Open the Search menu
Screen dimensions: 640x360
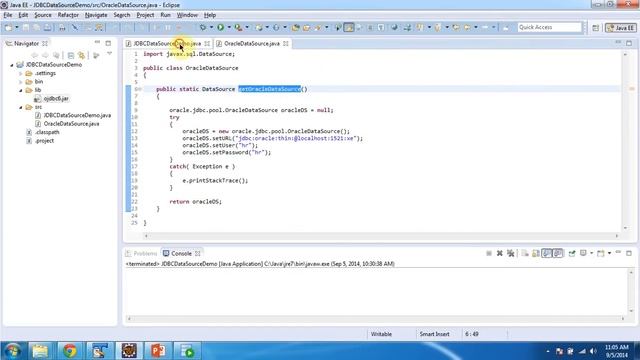pos(122,15)
